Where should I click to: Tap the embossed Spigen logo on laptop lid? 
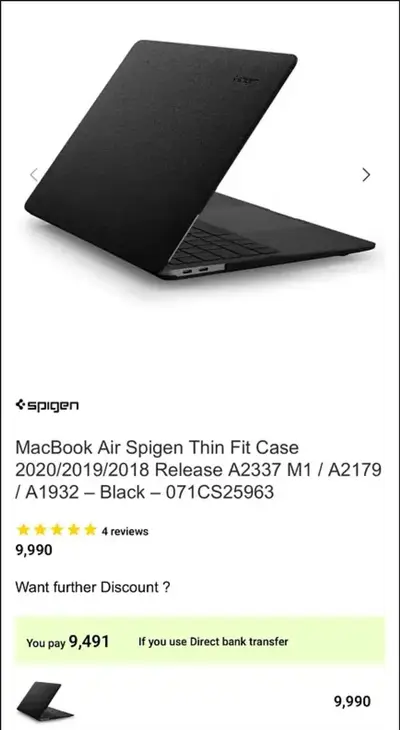coord(246,79)
